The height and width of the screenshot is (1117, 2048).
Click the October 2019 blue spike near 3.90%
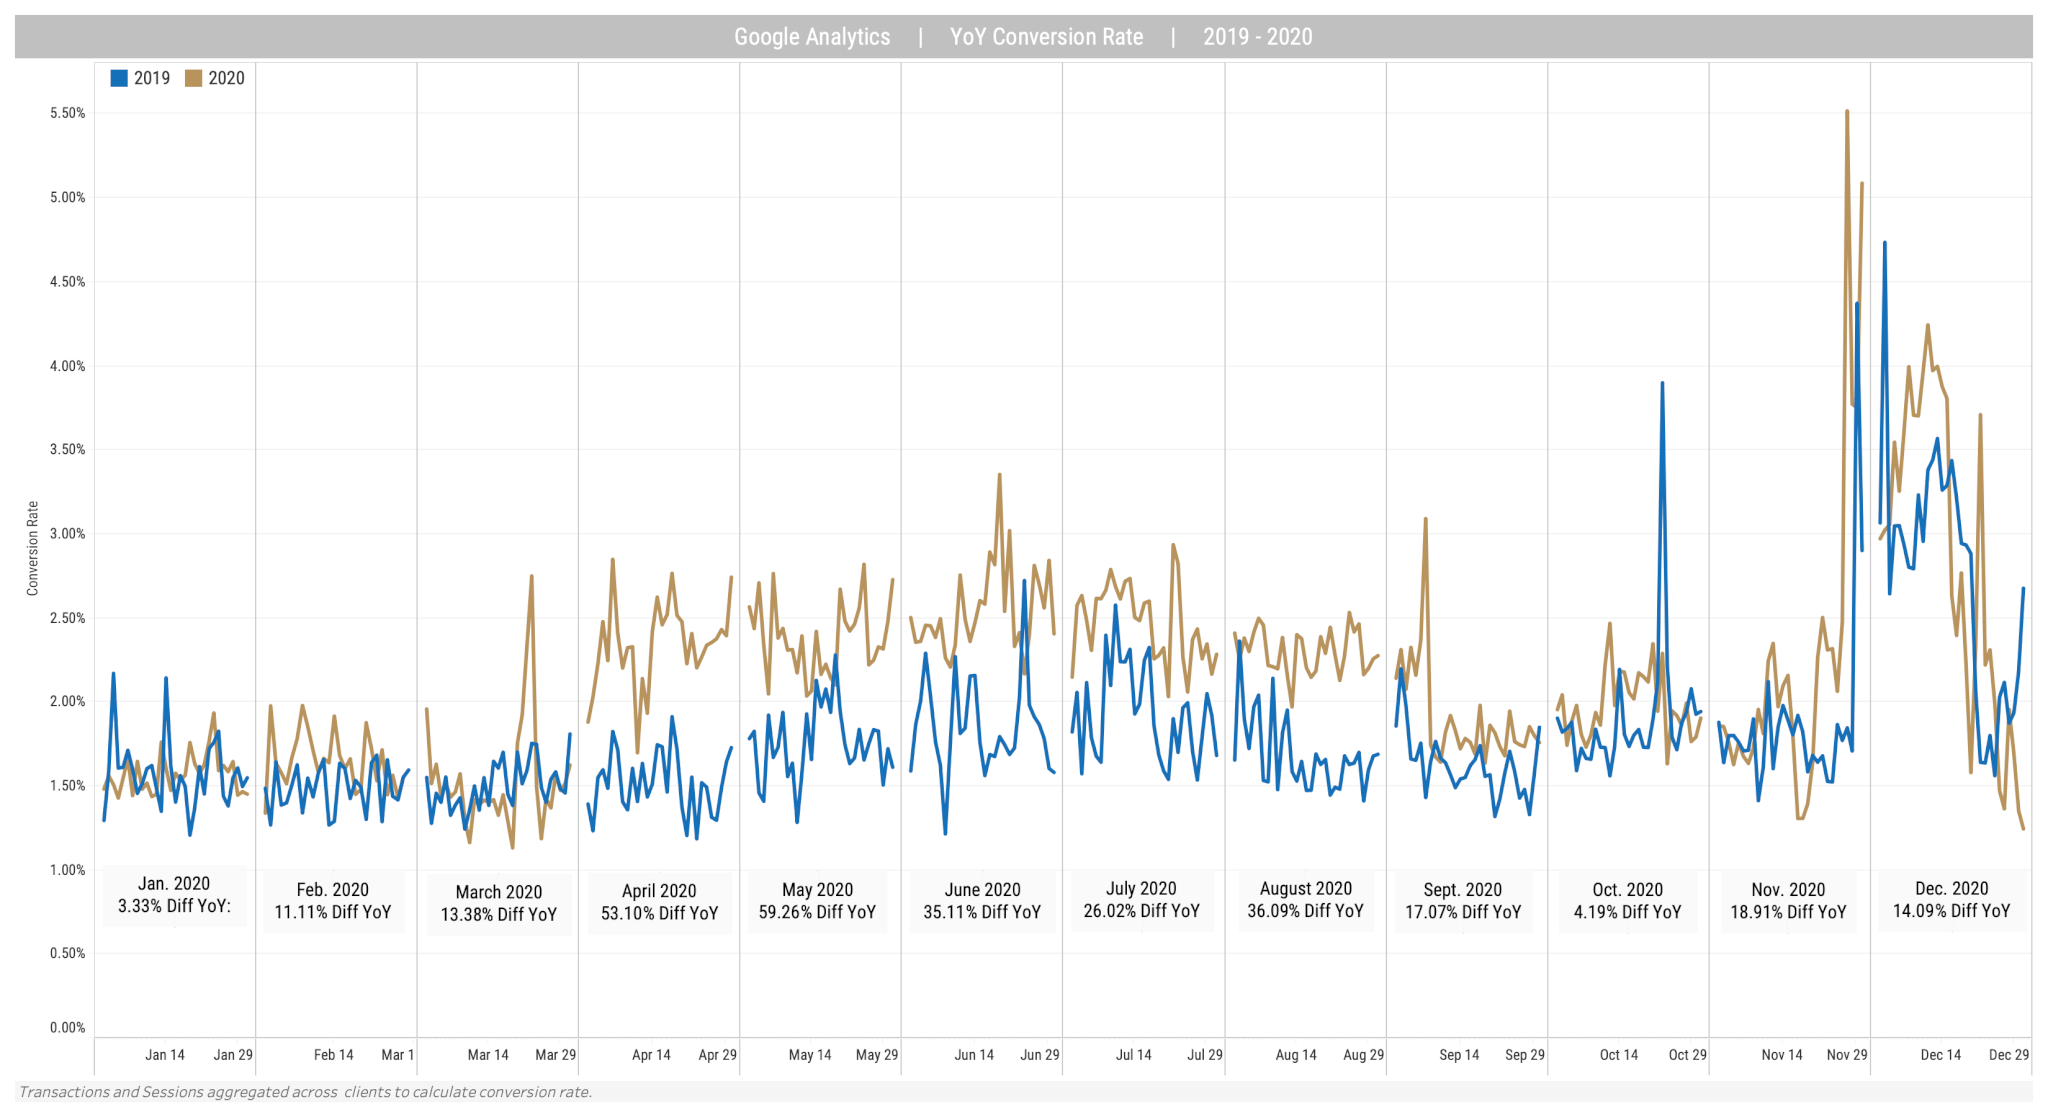1662,383
